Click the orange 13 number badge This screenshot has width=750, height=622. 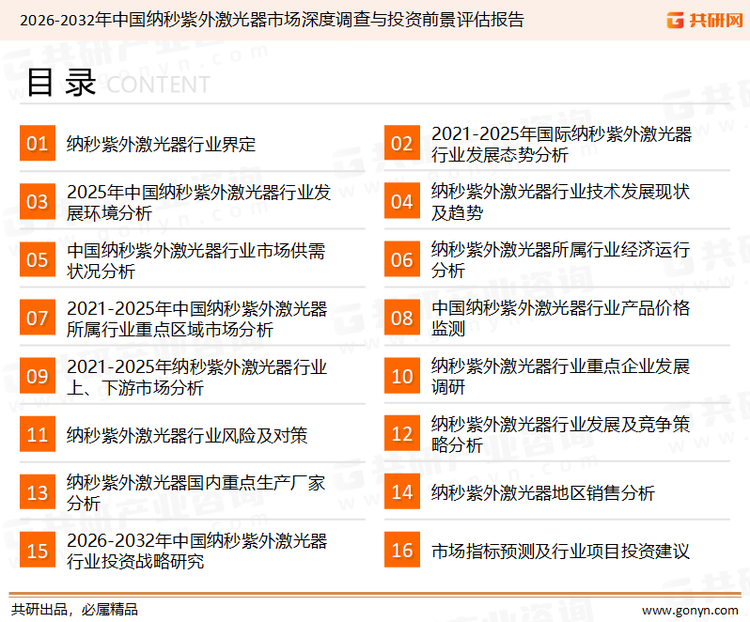click(x=37, y=492)
